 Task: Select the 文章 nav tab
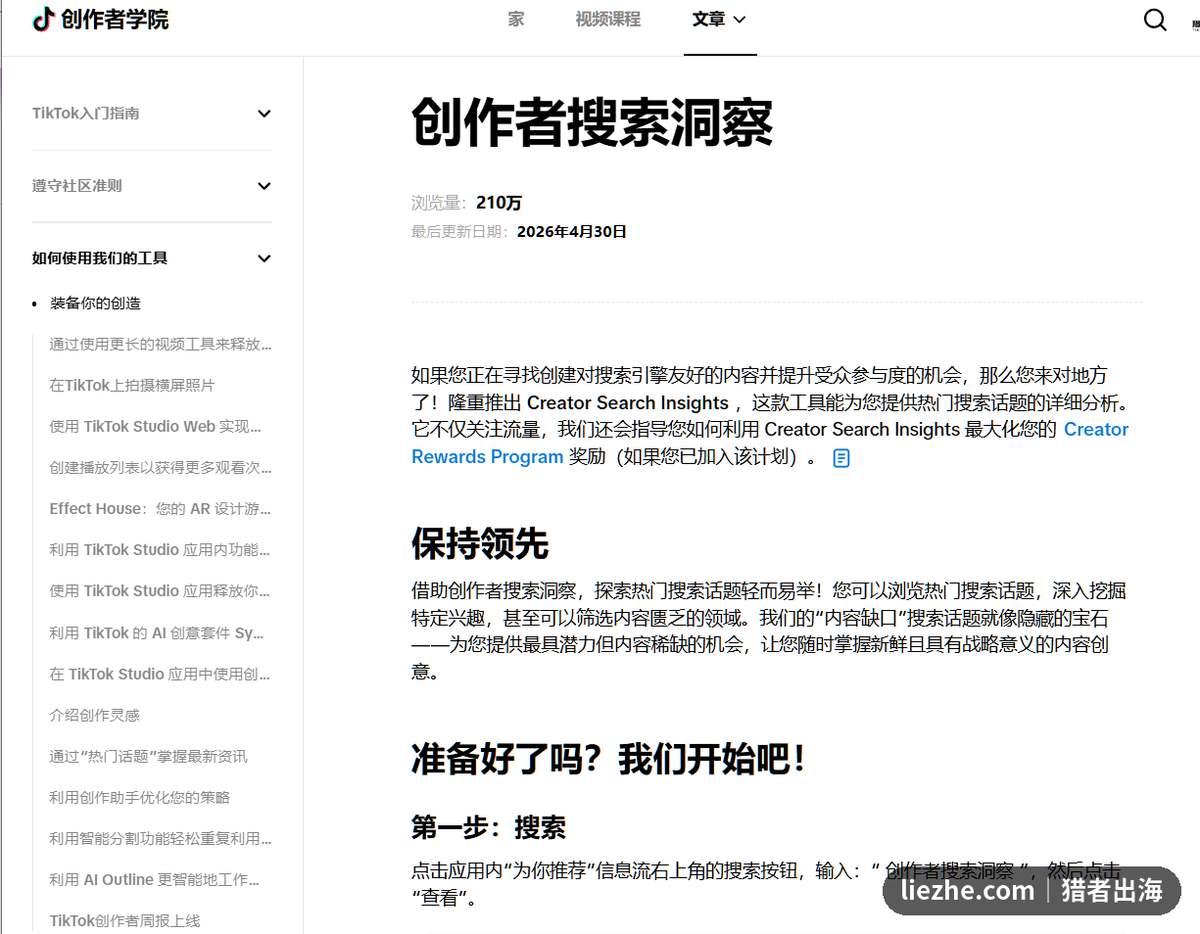[x=708, y=19]
